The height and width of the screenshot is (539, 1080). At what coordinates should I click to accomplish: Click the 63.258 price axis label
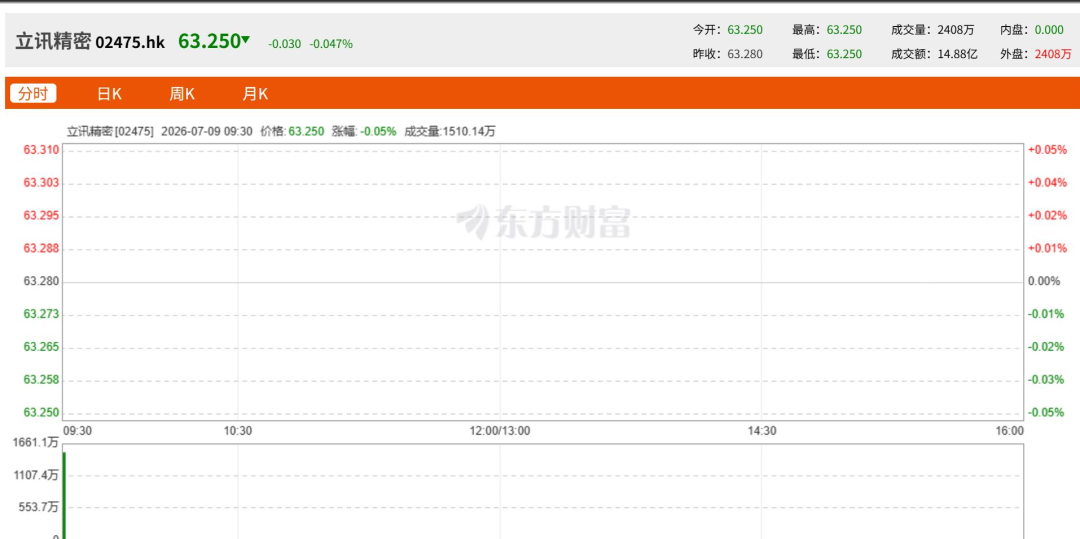tap(41, 379)
